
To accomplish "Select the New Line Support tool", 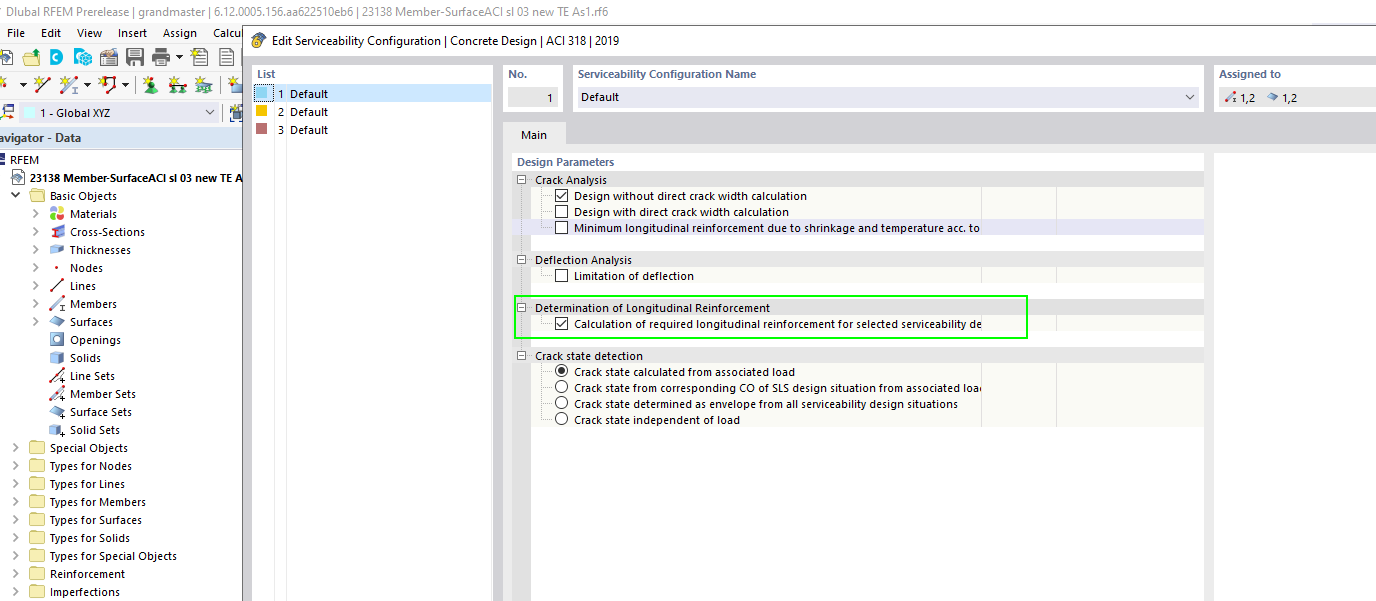I will [x=177, y=84].
